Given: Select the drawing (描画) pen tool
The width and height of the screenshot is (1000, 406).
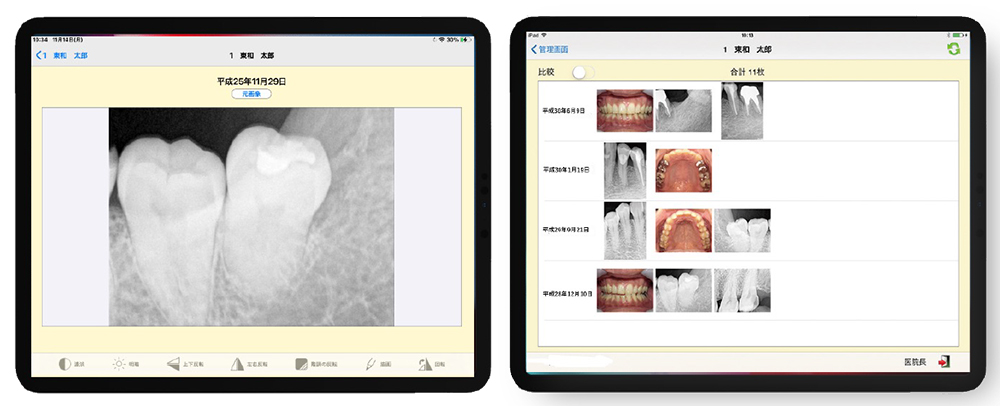Looking at the screenshot, I should coord(370,364).
